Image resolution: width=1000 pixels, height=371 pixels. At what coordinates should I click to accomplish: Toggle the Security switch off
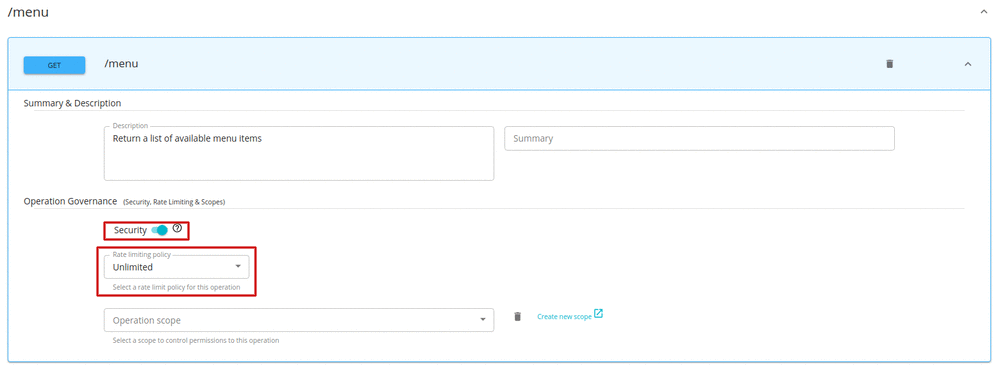pyautogui.click(x=159, y=230)
